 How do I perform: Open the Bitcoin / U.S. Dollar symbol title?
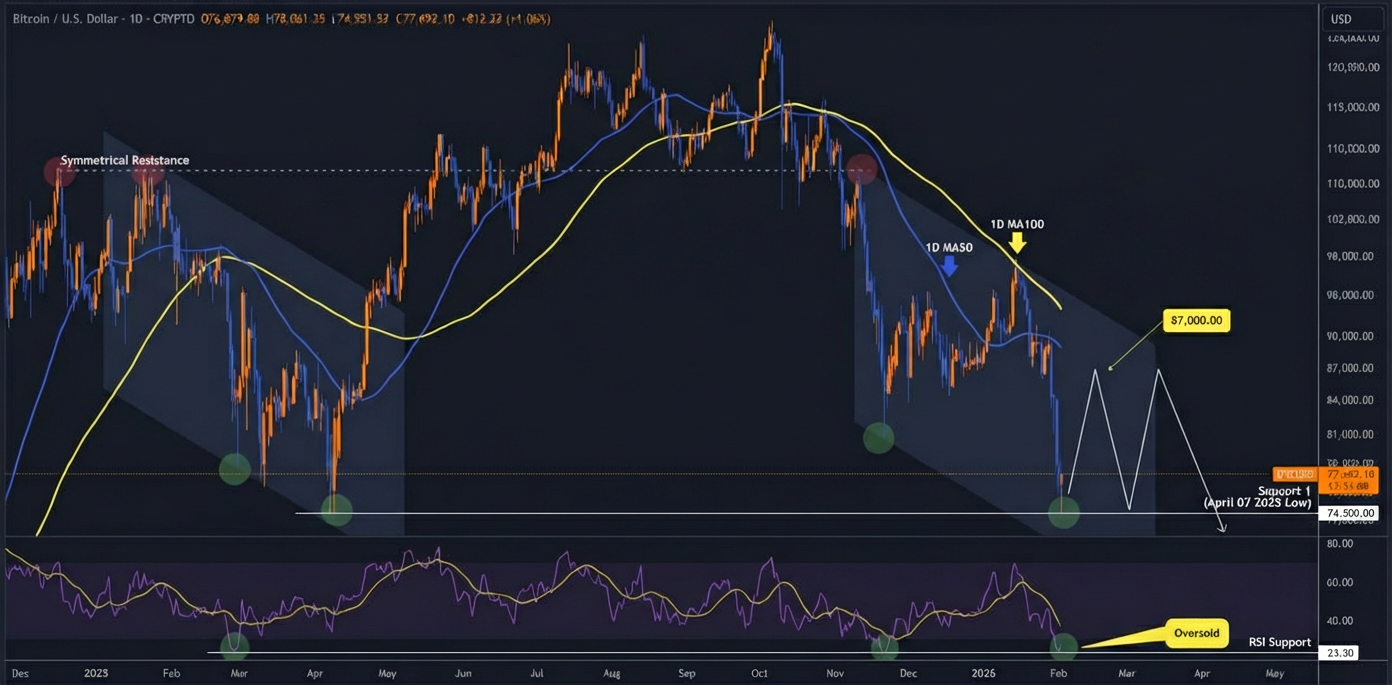(64, 19)
